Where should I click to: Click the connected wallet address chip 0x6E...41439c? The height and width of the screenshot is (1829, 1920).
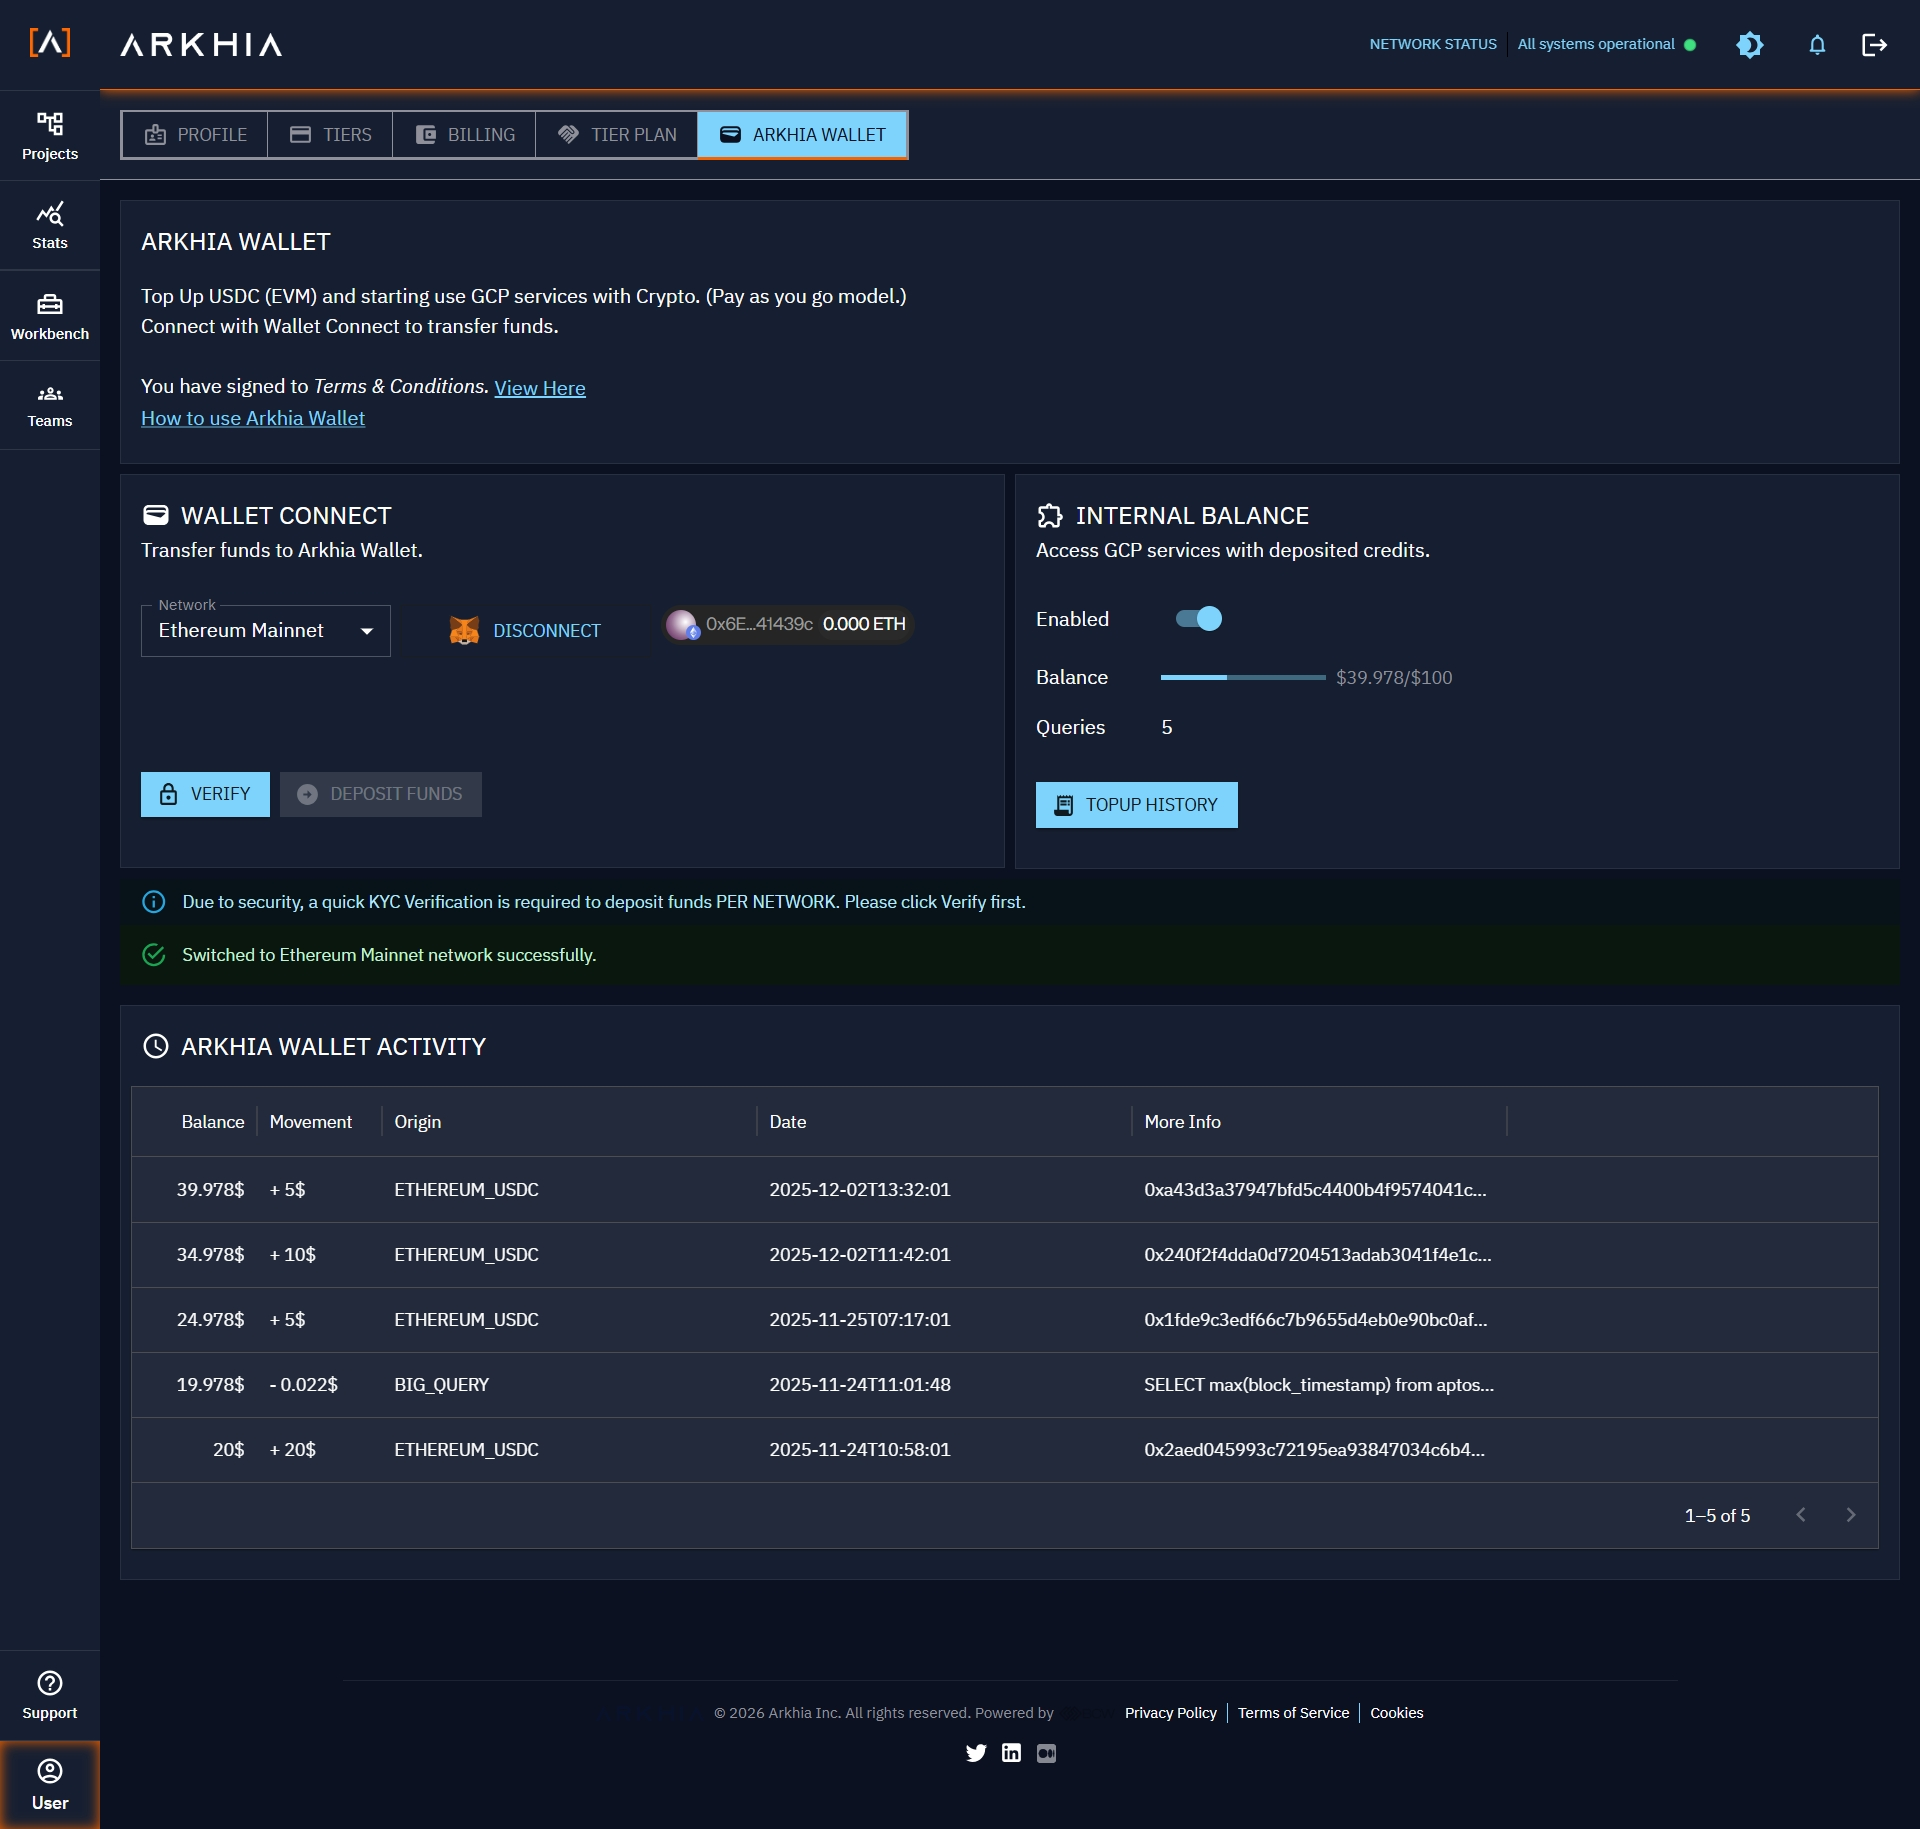(787, 624)
